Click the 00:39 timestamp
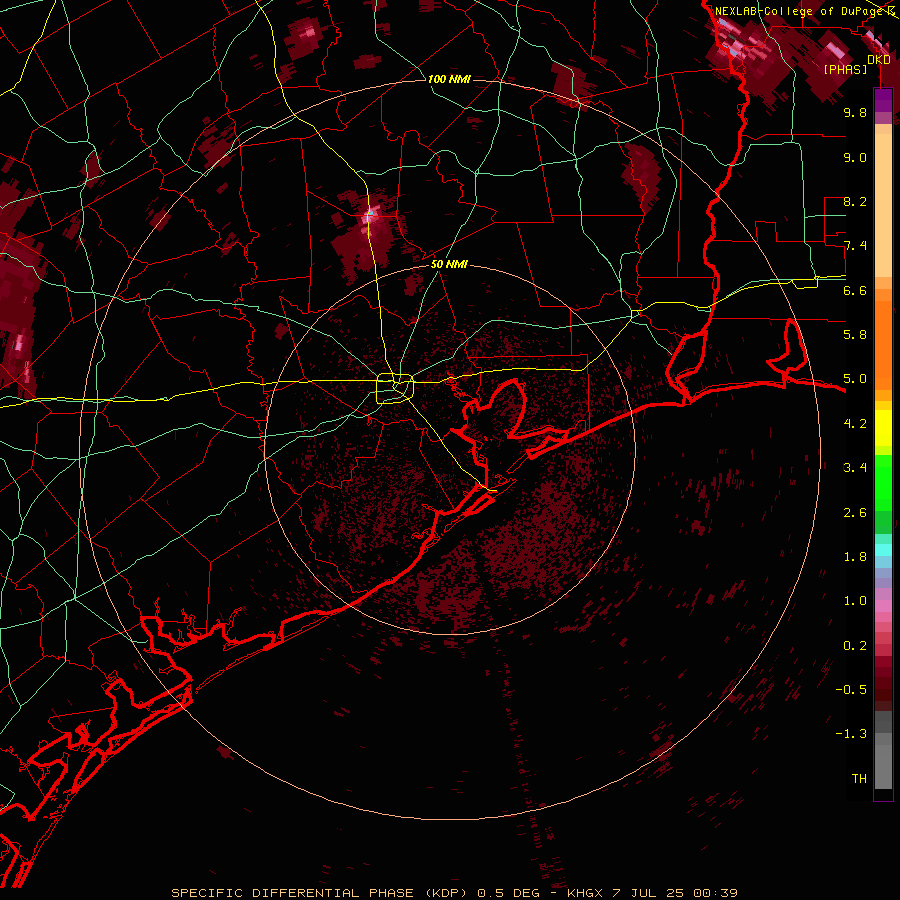 pos(715,893)
